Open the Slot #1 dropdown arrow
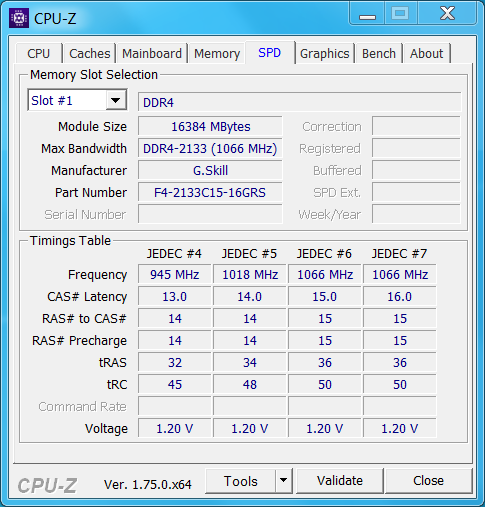This screenshot has width=485, height=507. point(116,100)
